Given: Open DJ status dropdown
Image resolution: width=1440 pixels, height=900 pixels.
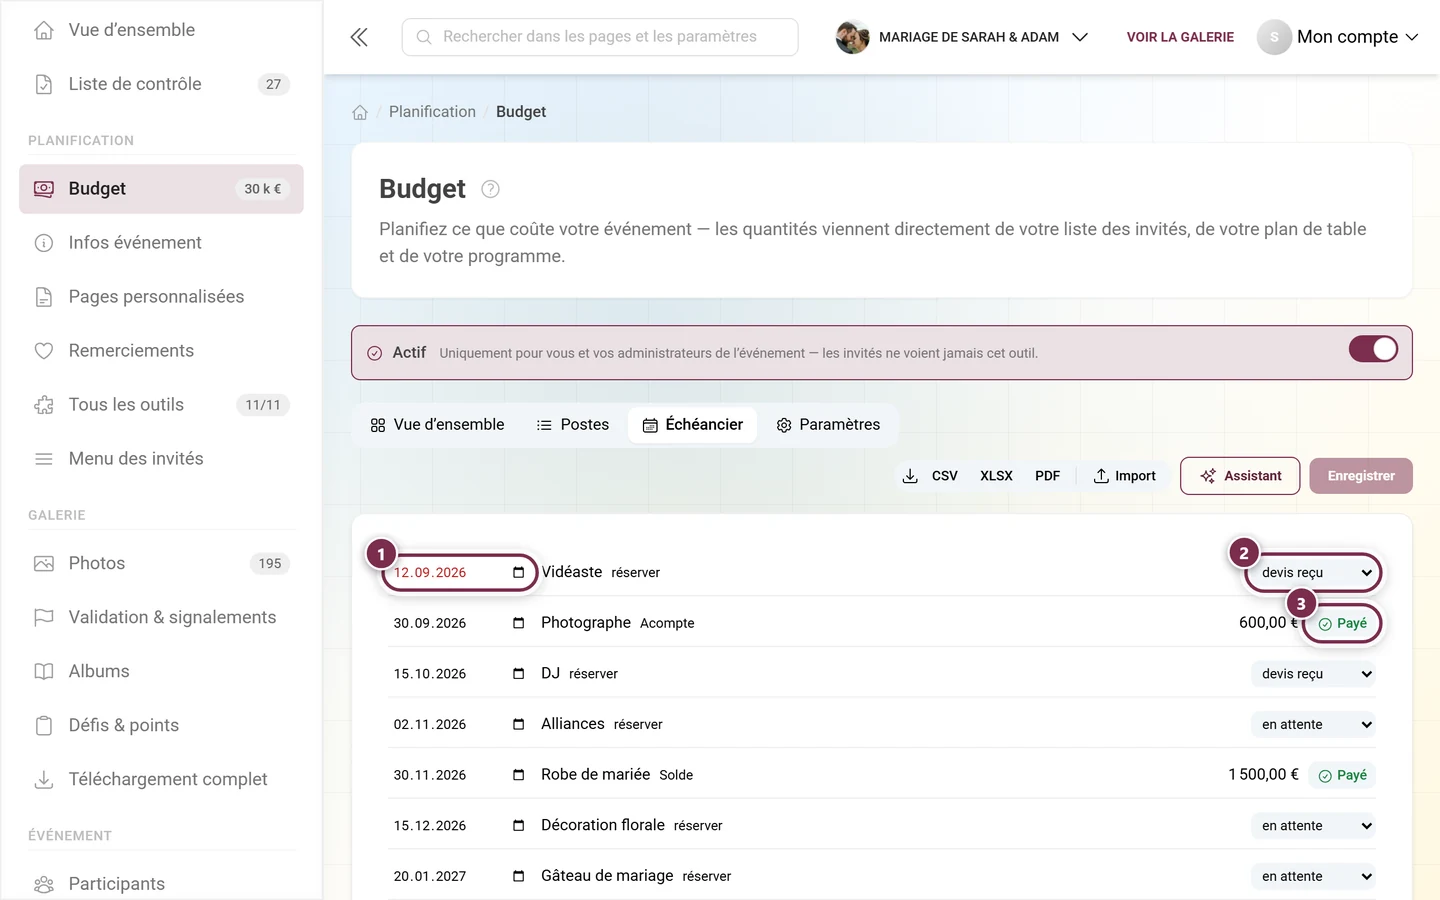Looking at the screenshot, I should point(1314,674).
